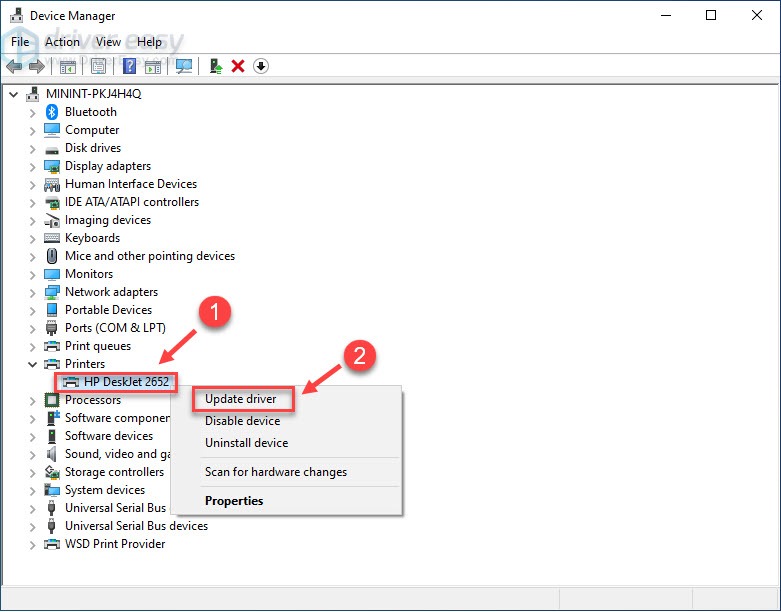The image size is (781, 612).
Task: Select the Human Interface Devices label
Action: (x=131, y=184)
